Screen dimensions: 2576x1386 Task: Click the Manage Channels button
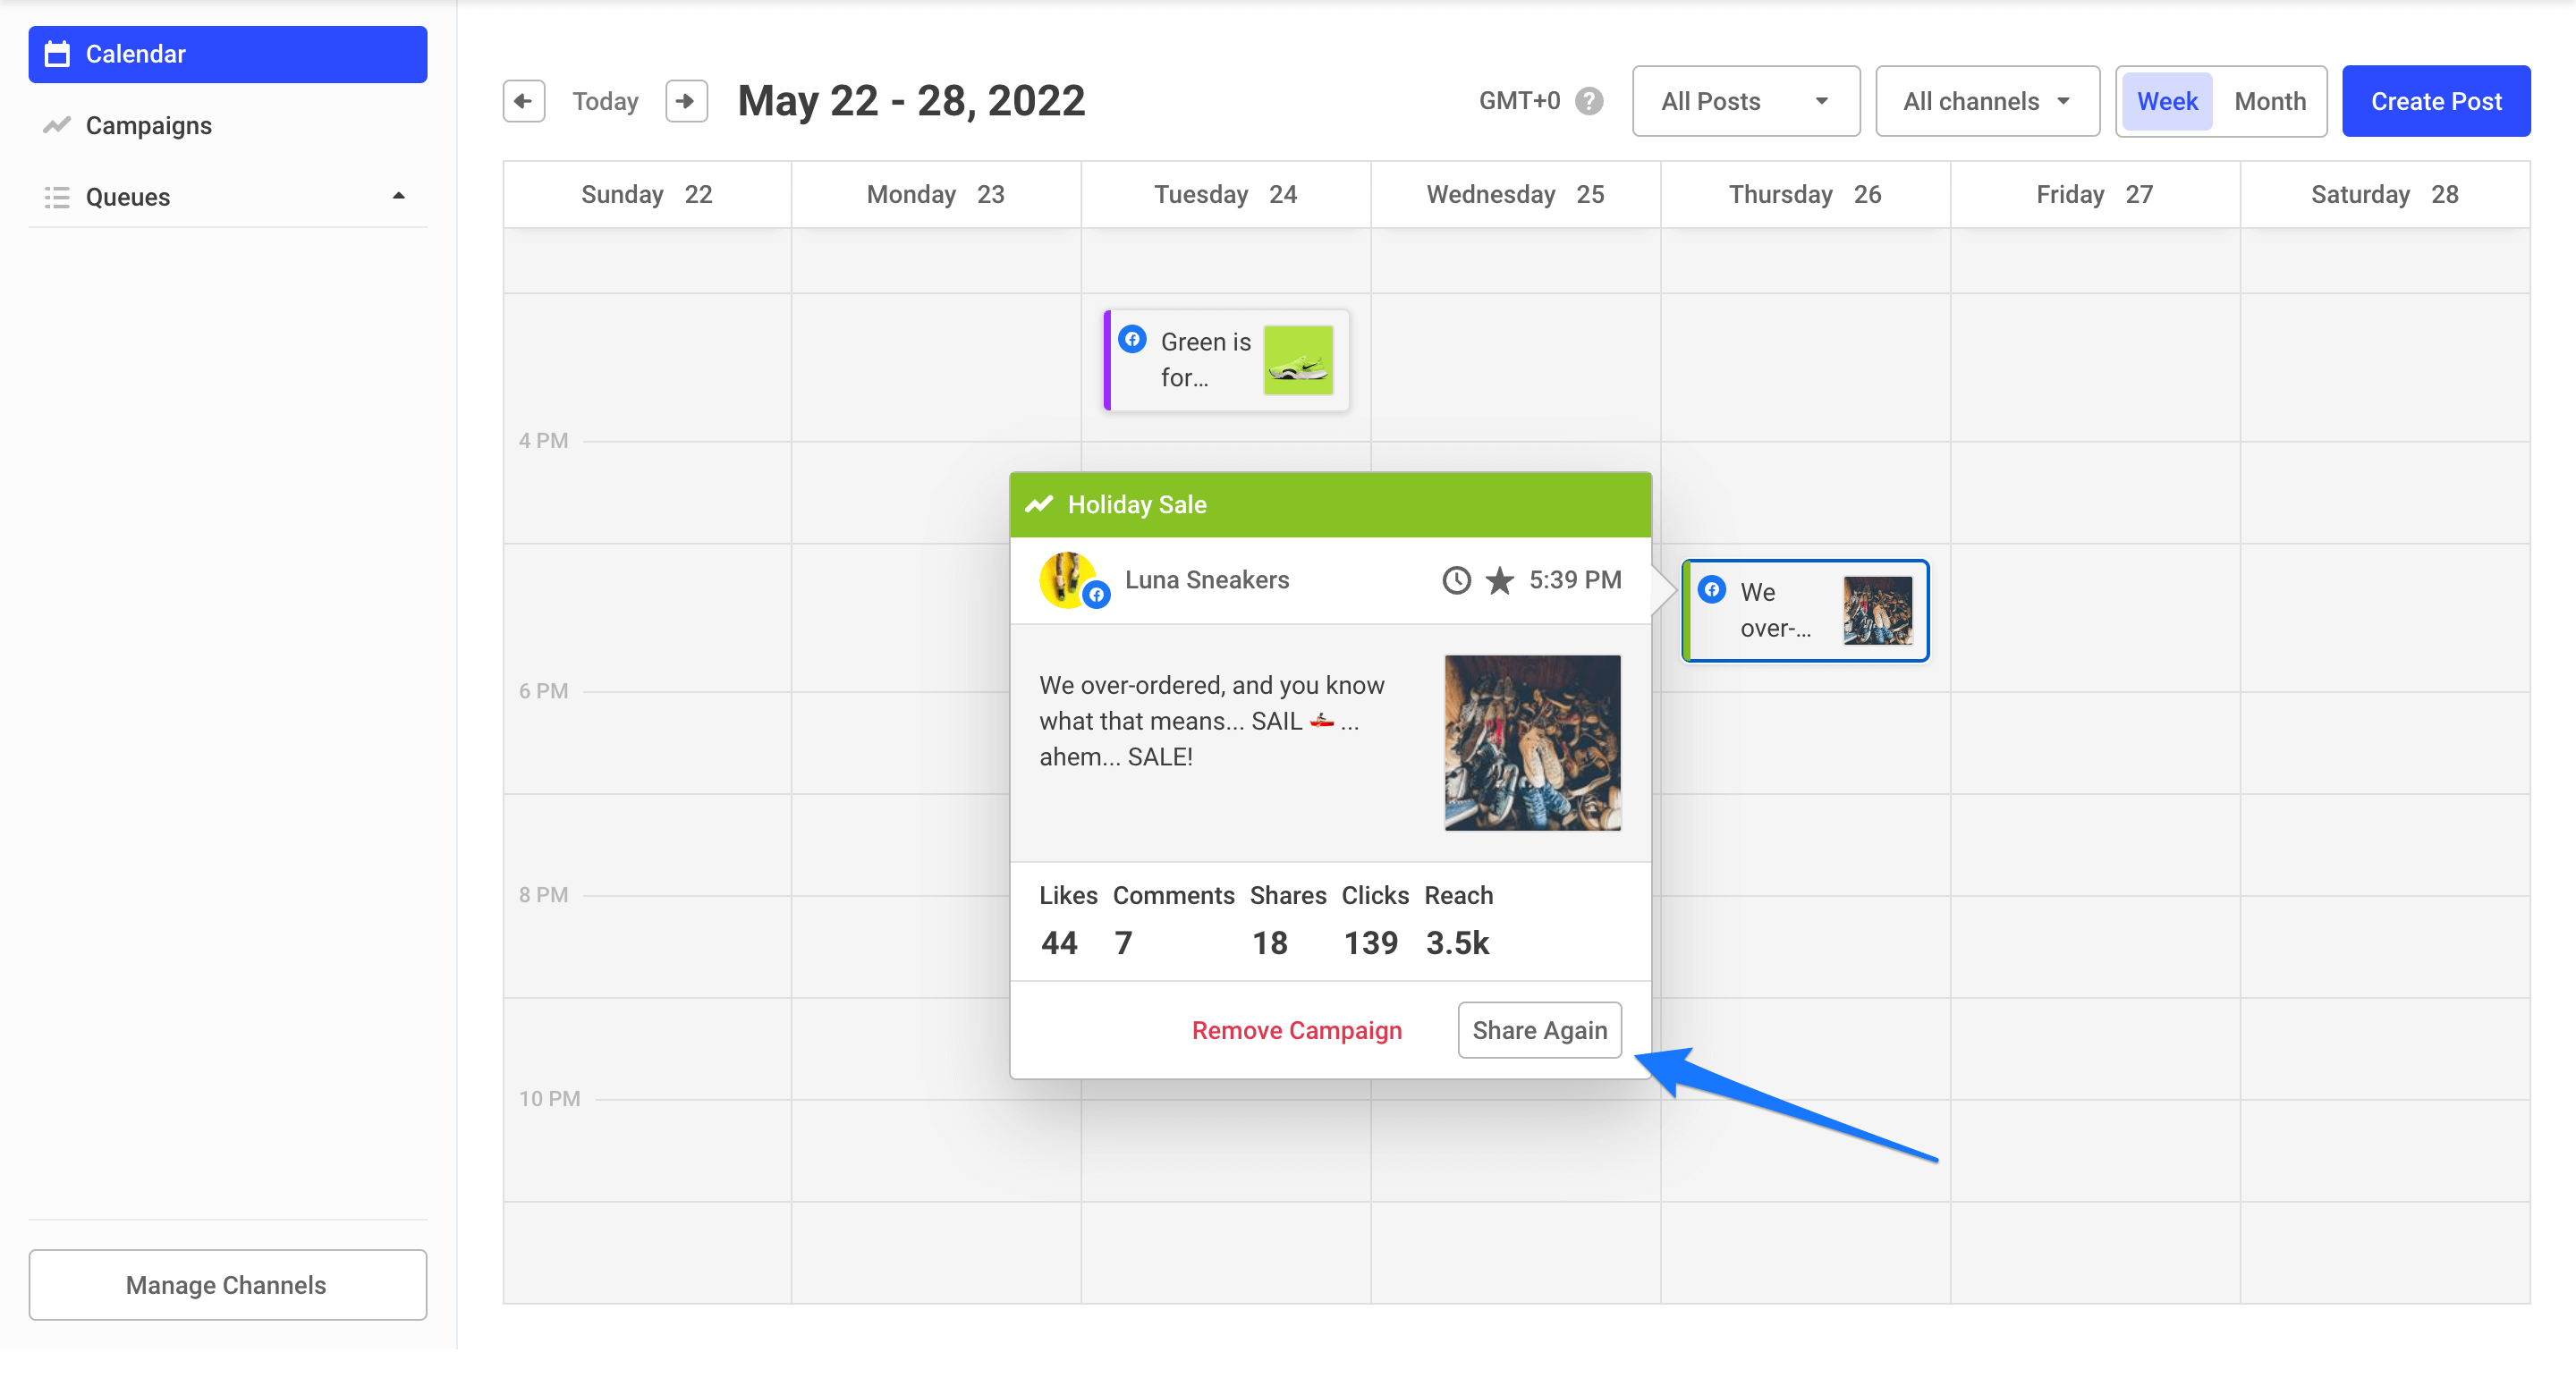[227, 1284]
